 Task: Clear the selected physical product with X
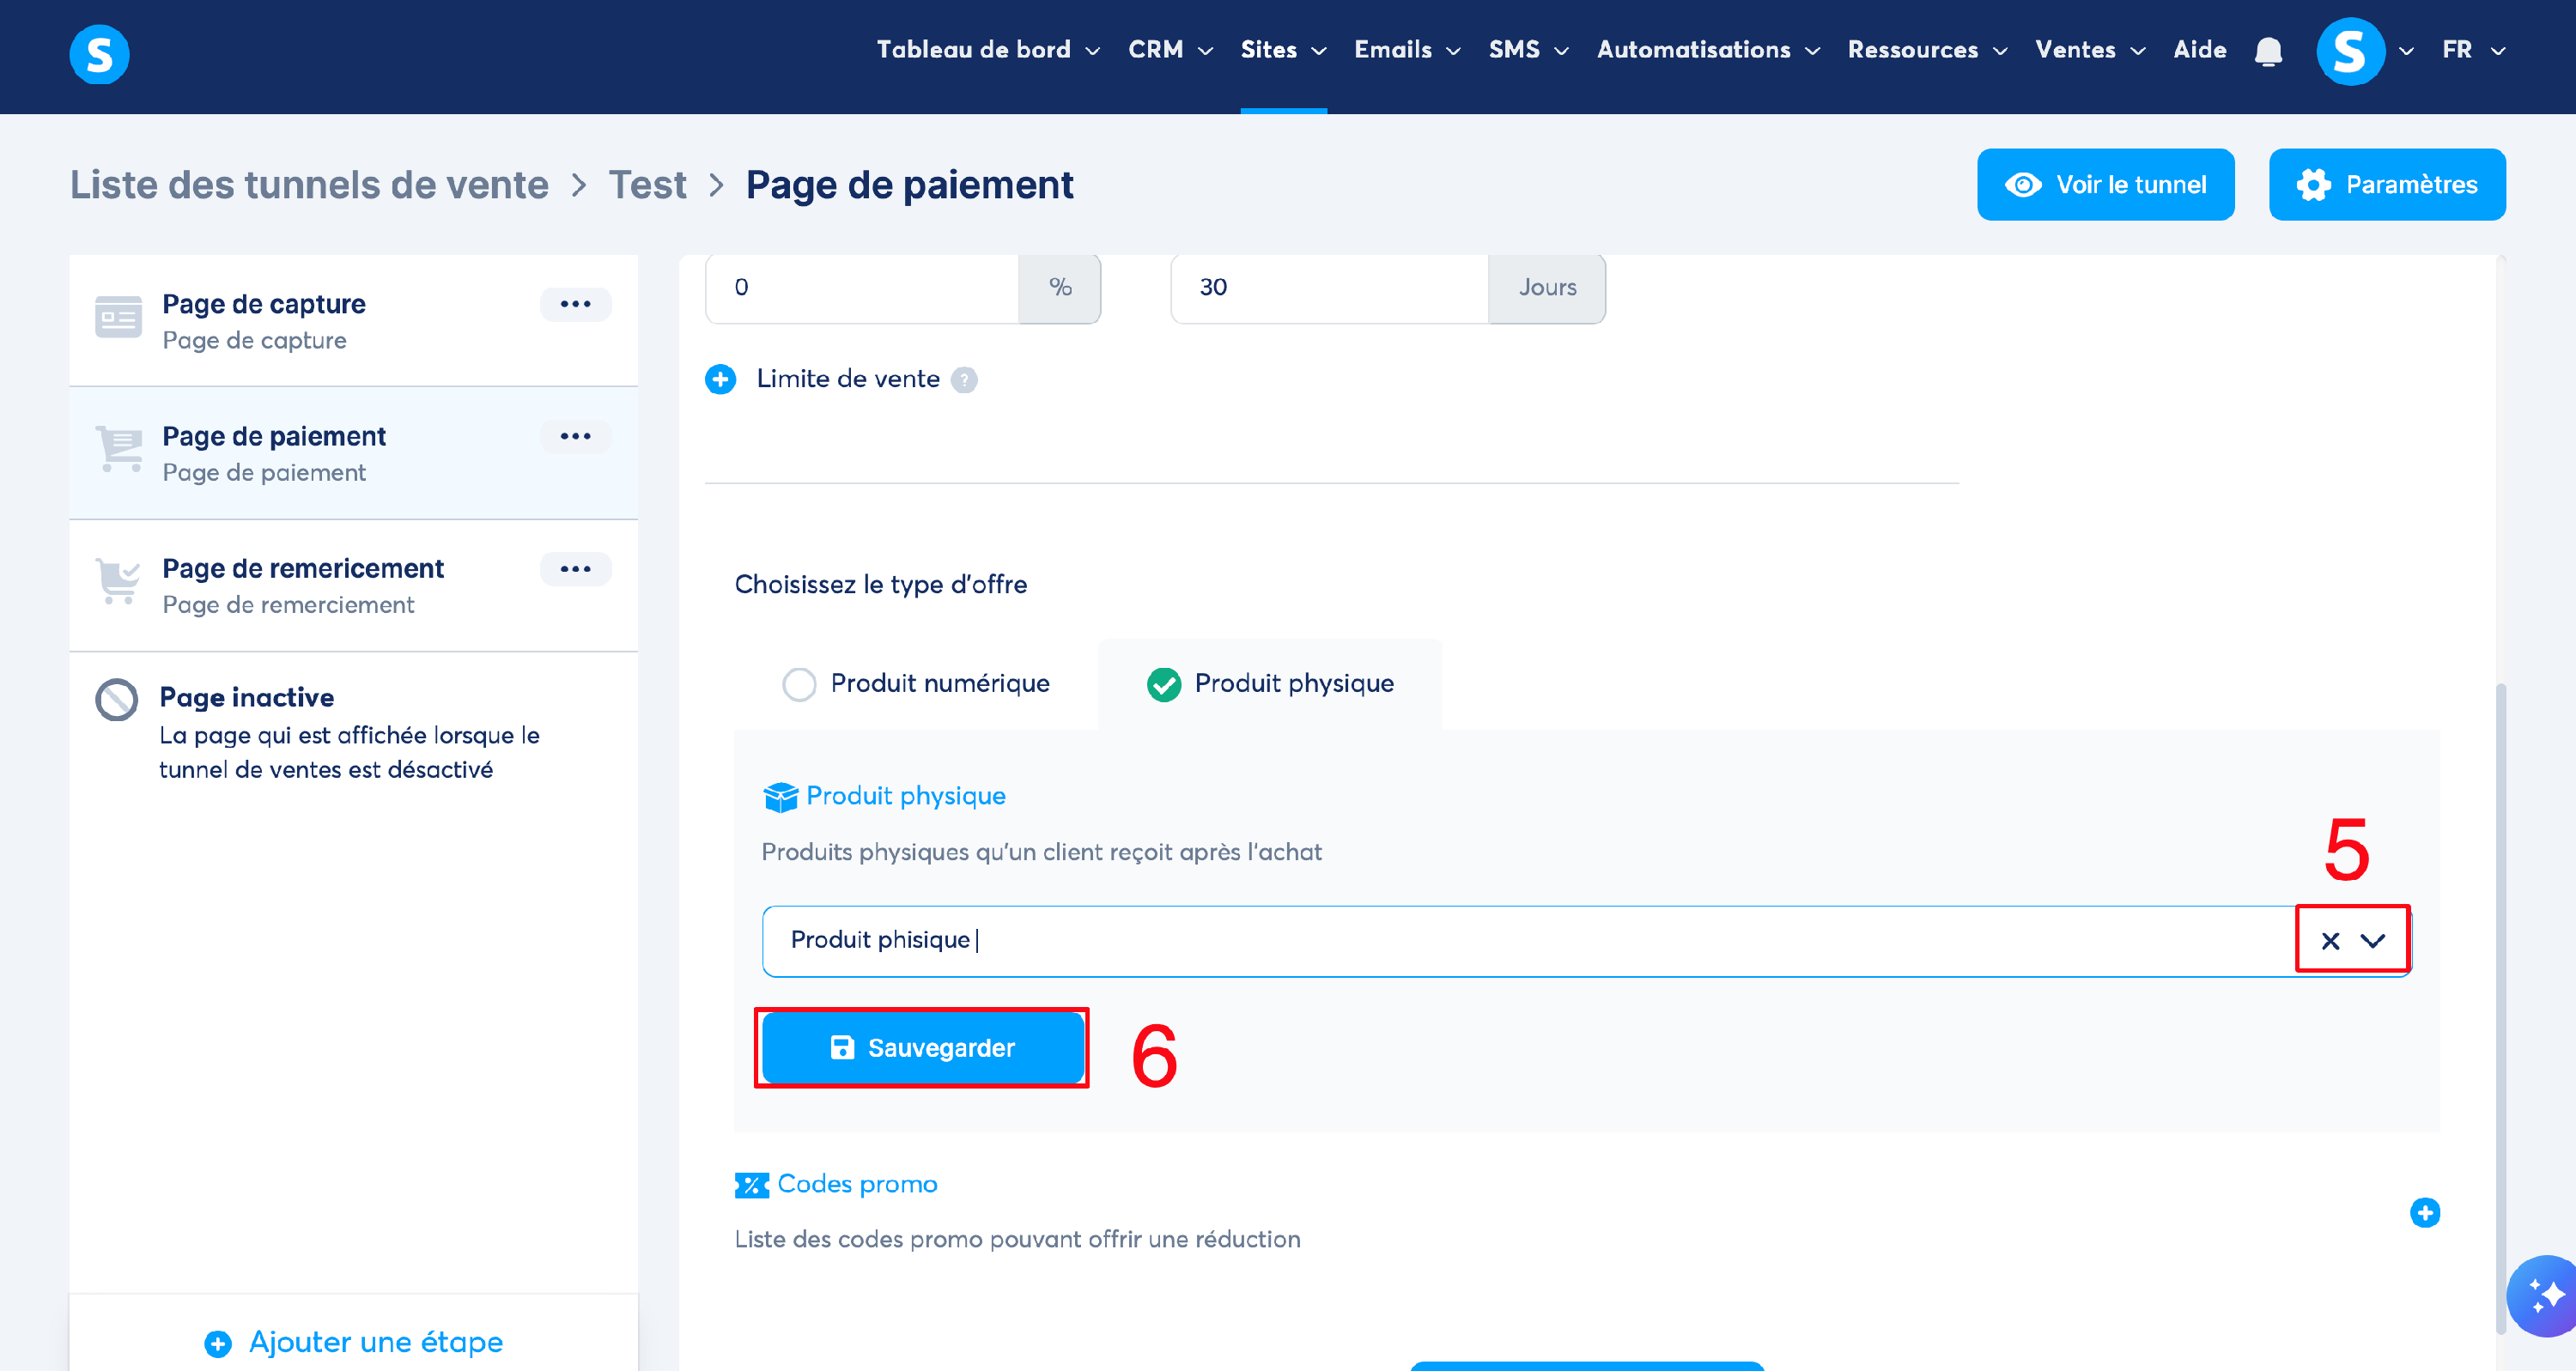[x=2330, y=940]
